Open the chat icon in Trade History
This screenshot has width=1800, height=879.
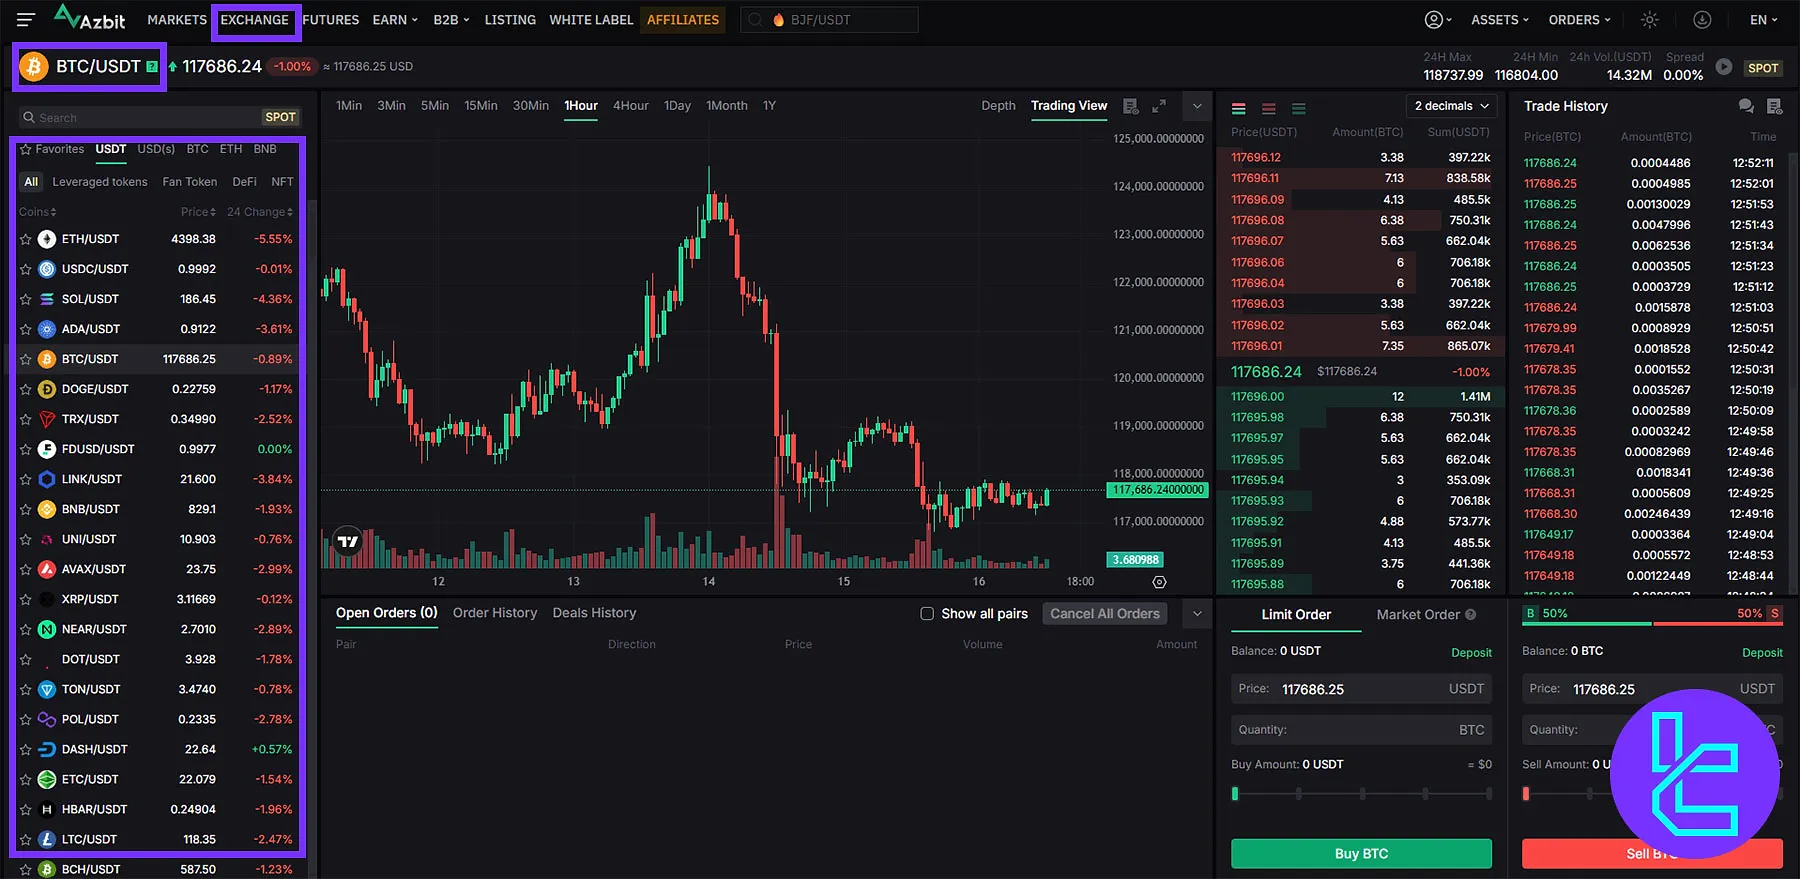point(1746,106)
